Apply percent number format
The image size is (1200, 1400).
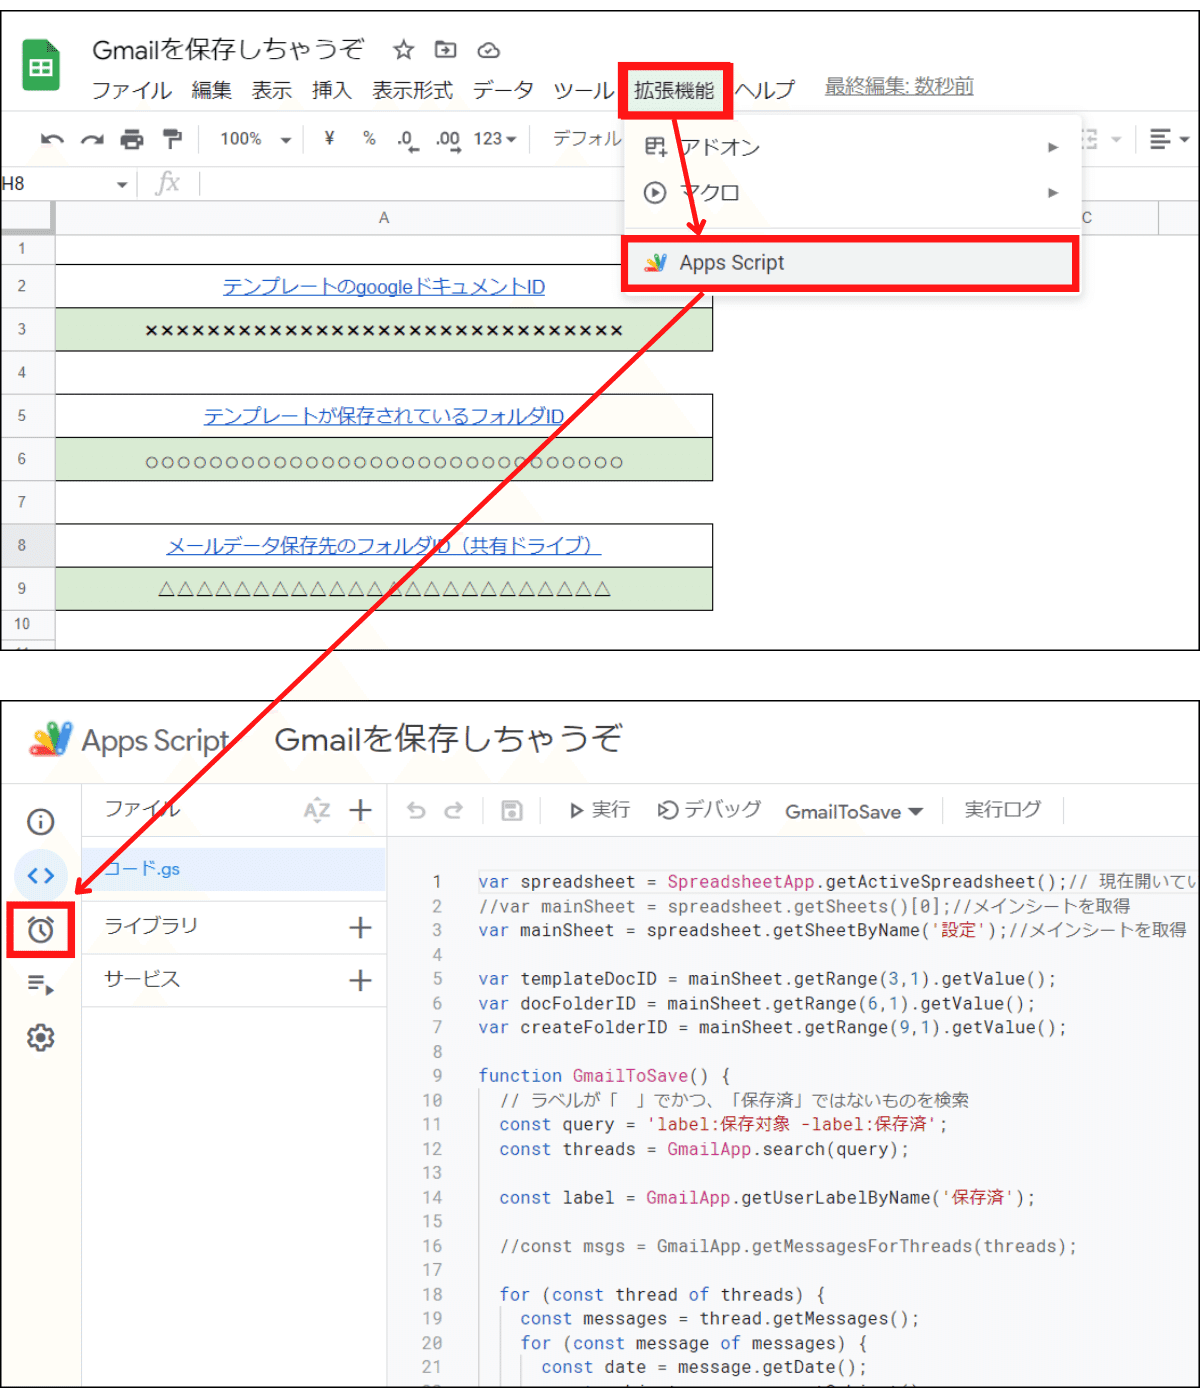pyautogui.click(x=369, y=139)
